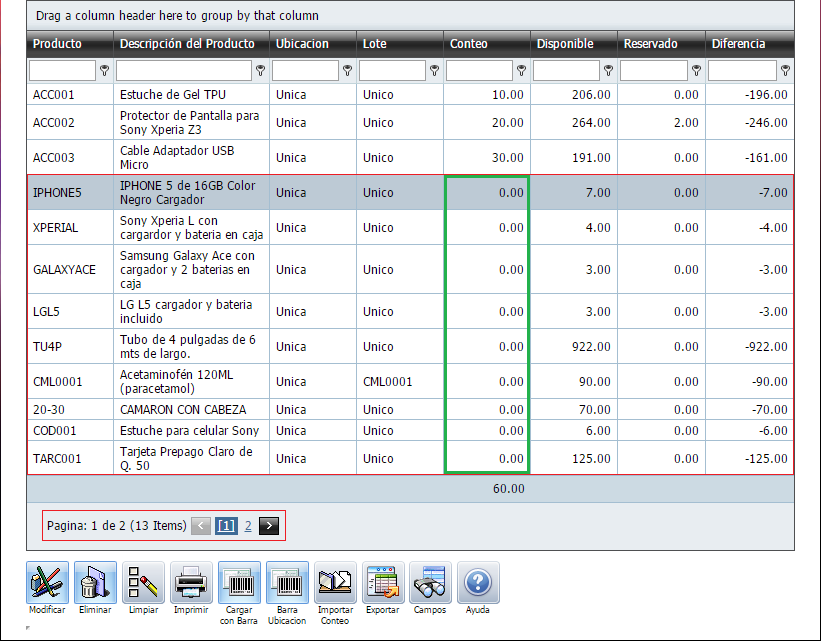Open filter menu for Producto column

[104, 71]
